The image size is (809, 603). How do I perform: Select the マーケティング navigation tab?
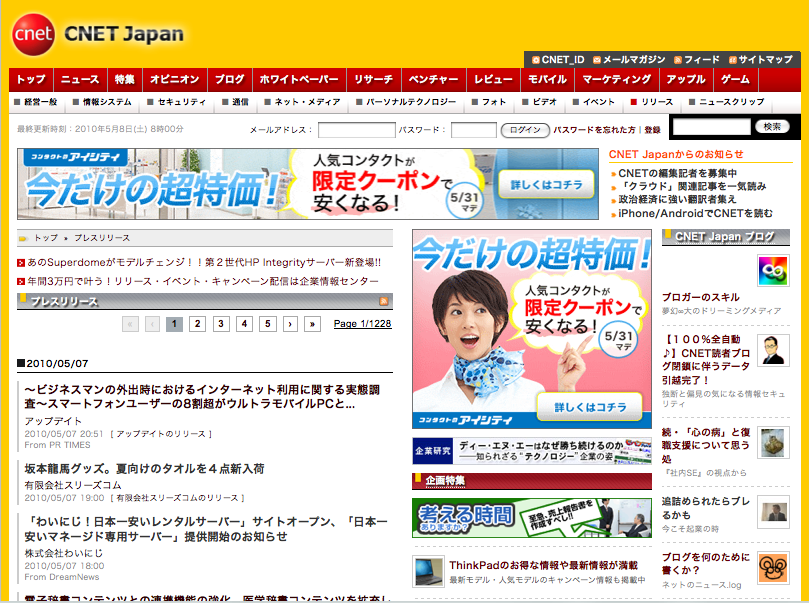[617, 79]
